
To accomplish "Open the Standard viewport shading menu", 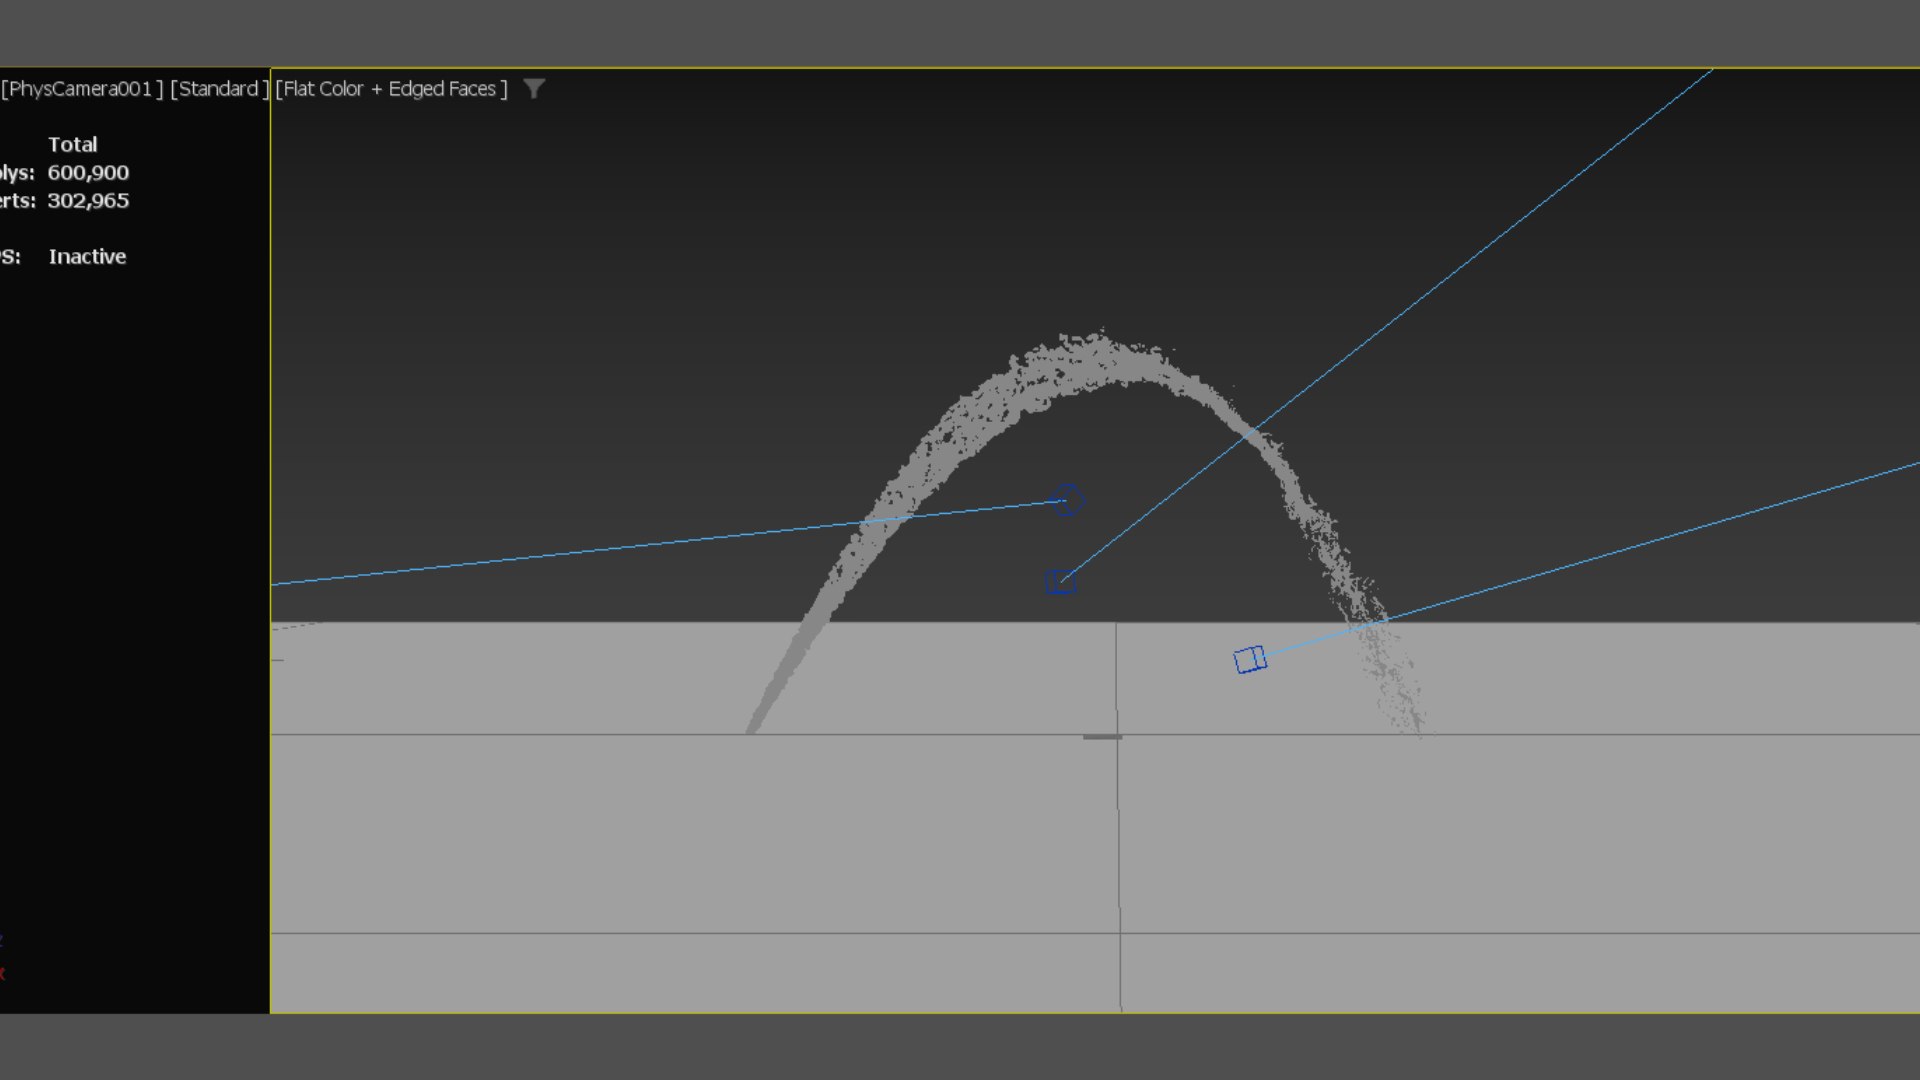I will (x=220, y=89).
